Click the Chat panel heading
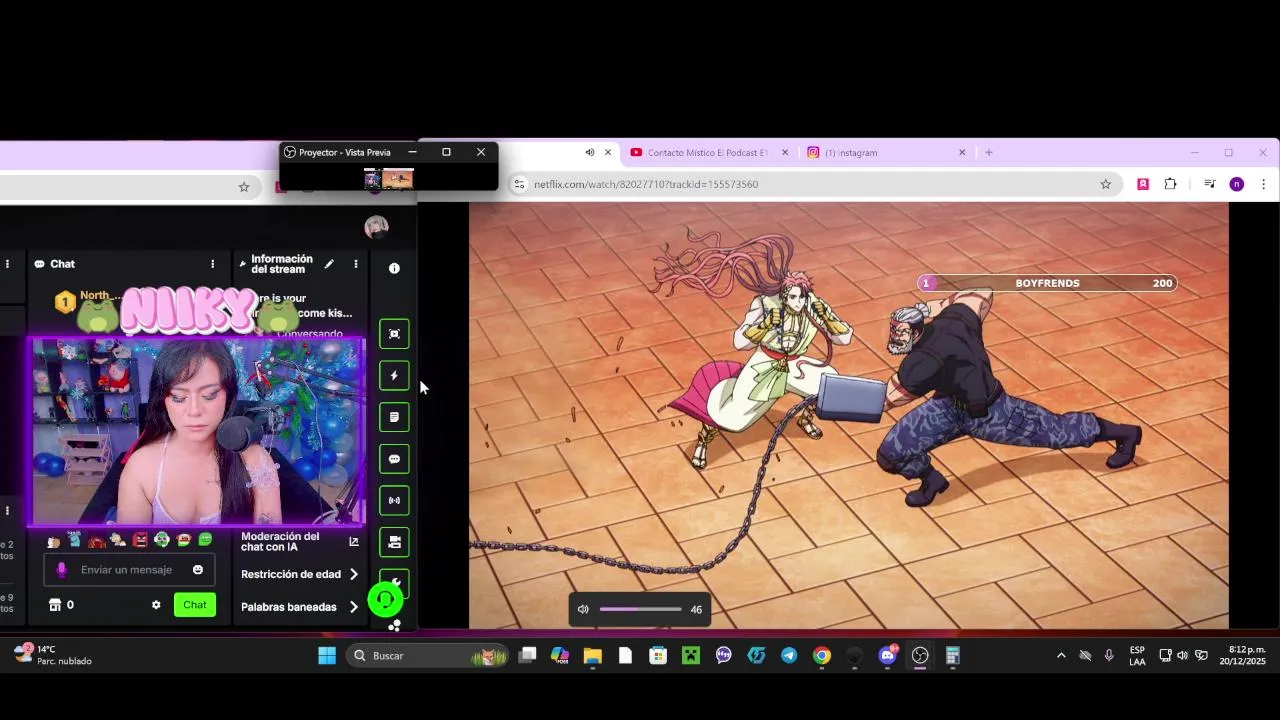1280x720 pixels. [62, 264]
